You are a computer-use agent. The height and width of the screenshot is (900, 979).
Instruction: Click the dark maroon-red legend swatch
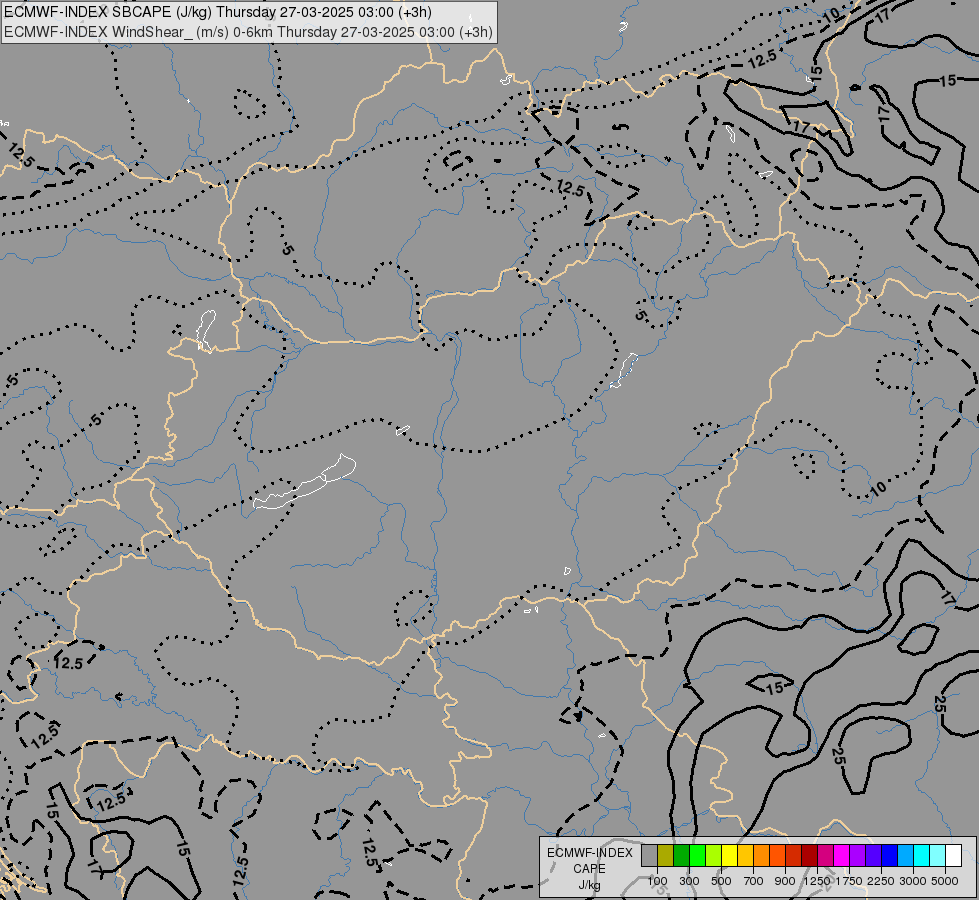(809, 855)
